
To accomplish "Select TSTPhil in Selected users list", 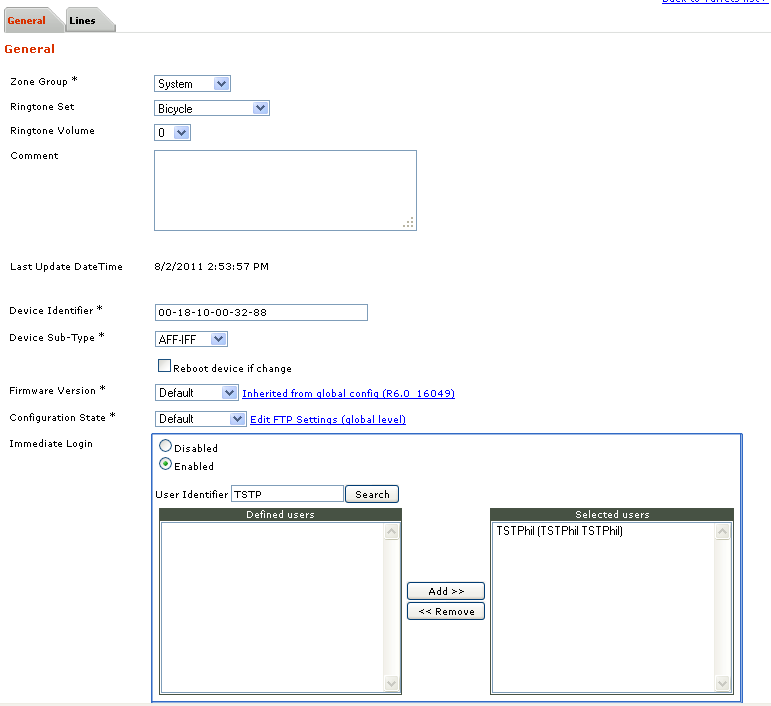I will pyautogui.click(x=559, y=531).
